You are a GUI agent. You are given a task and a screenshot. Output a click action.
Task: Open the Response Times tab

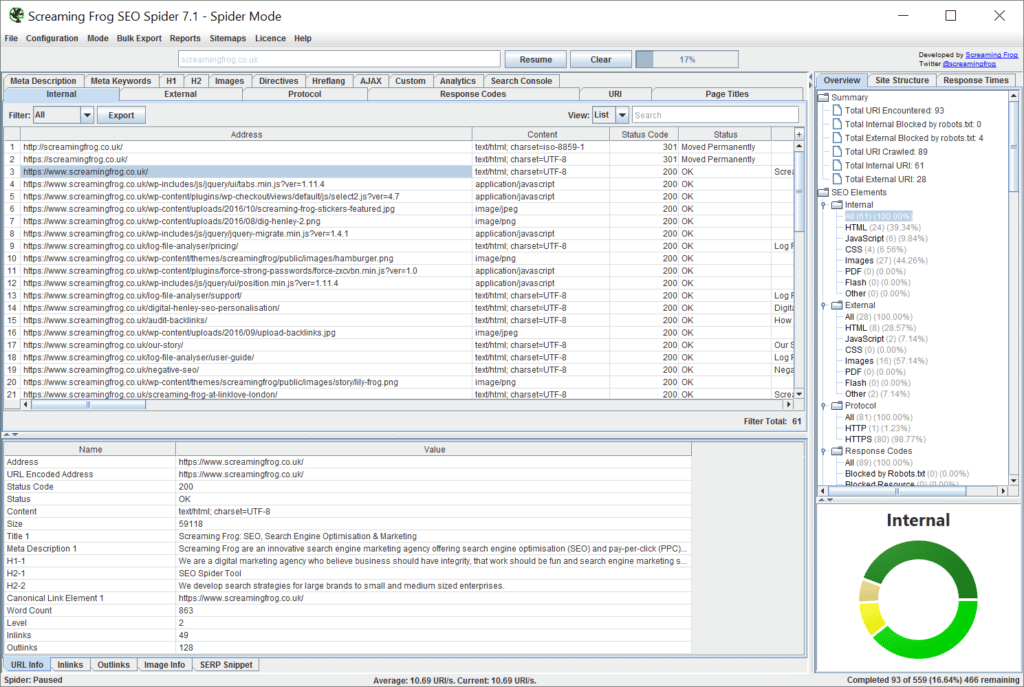click(x=976, y=80)
